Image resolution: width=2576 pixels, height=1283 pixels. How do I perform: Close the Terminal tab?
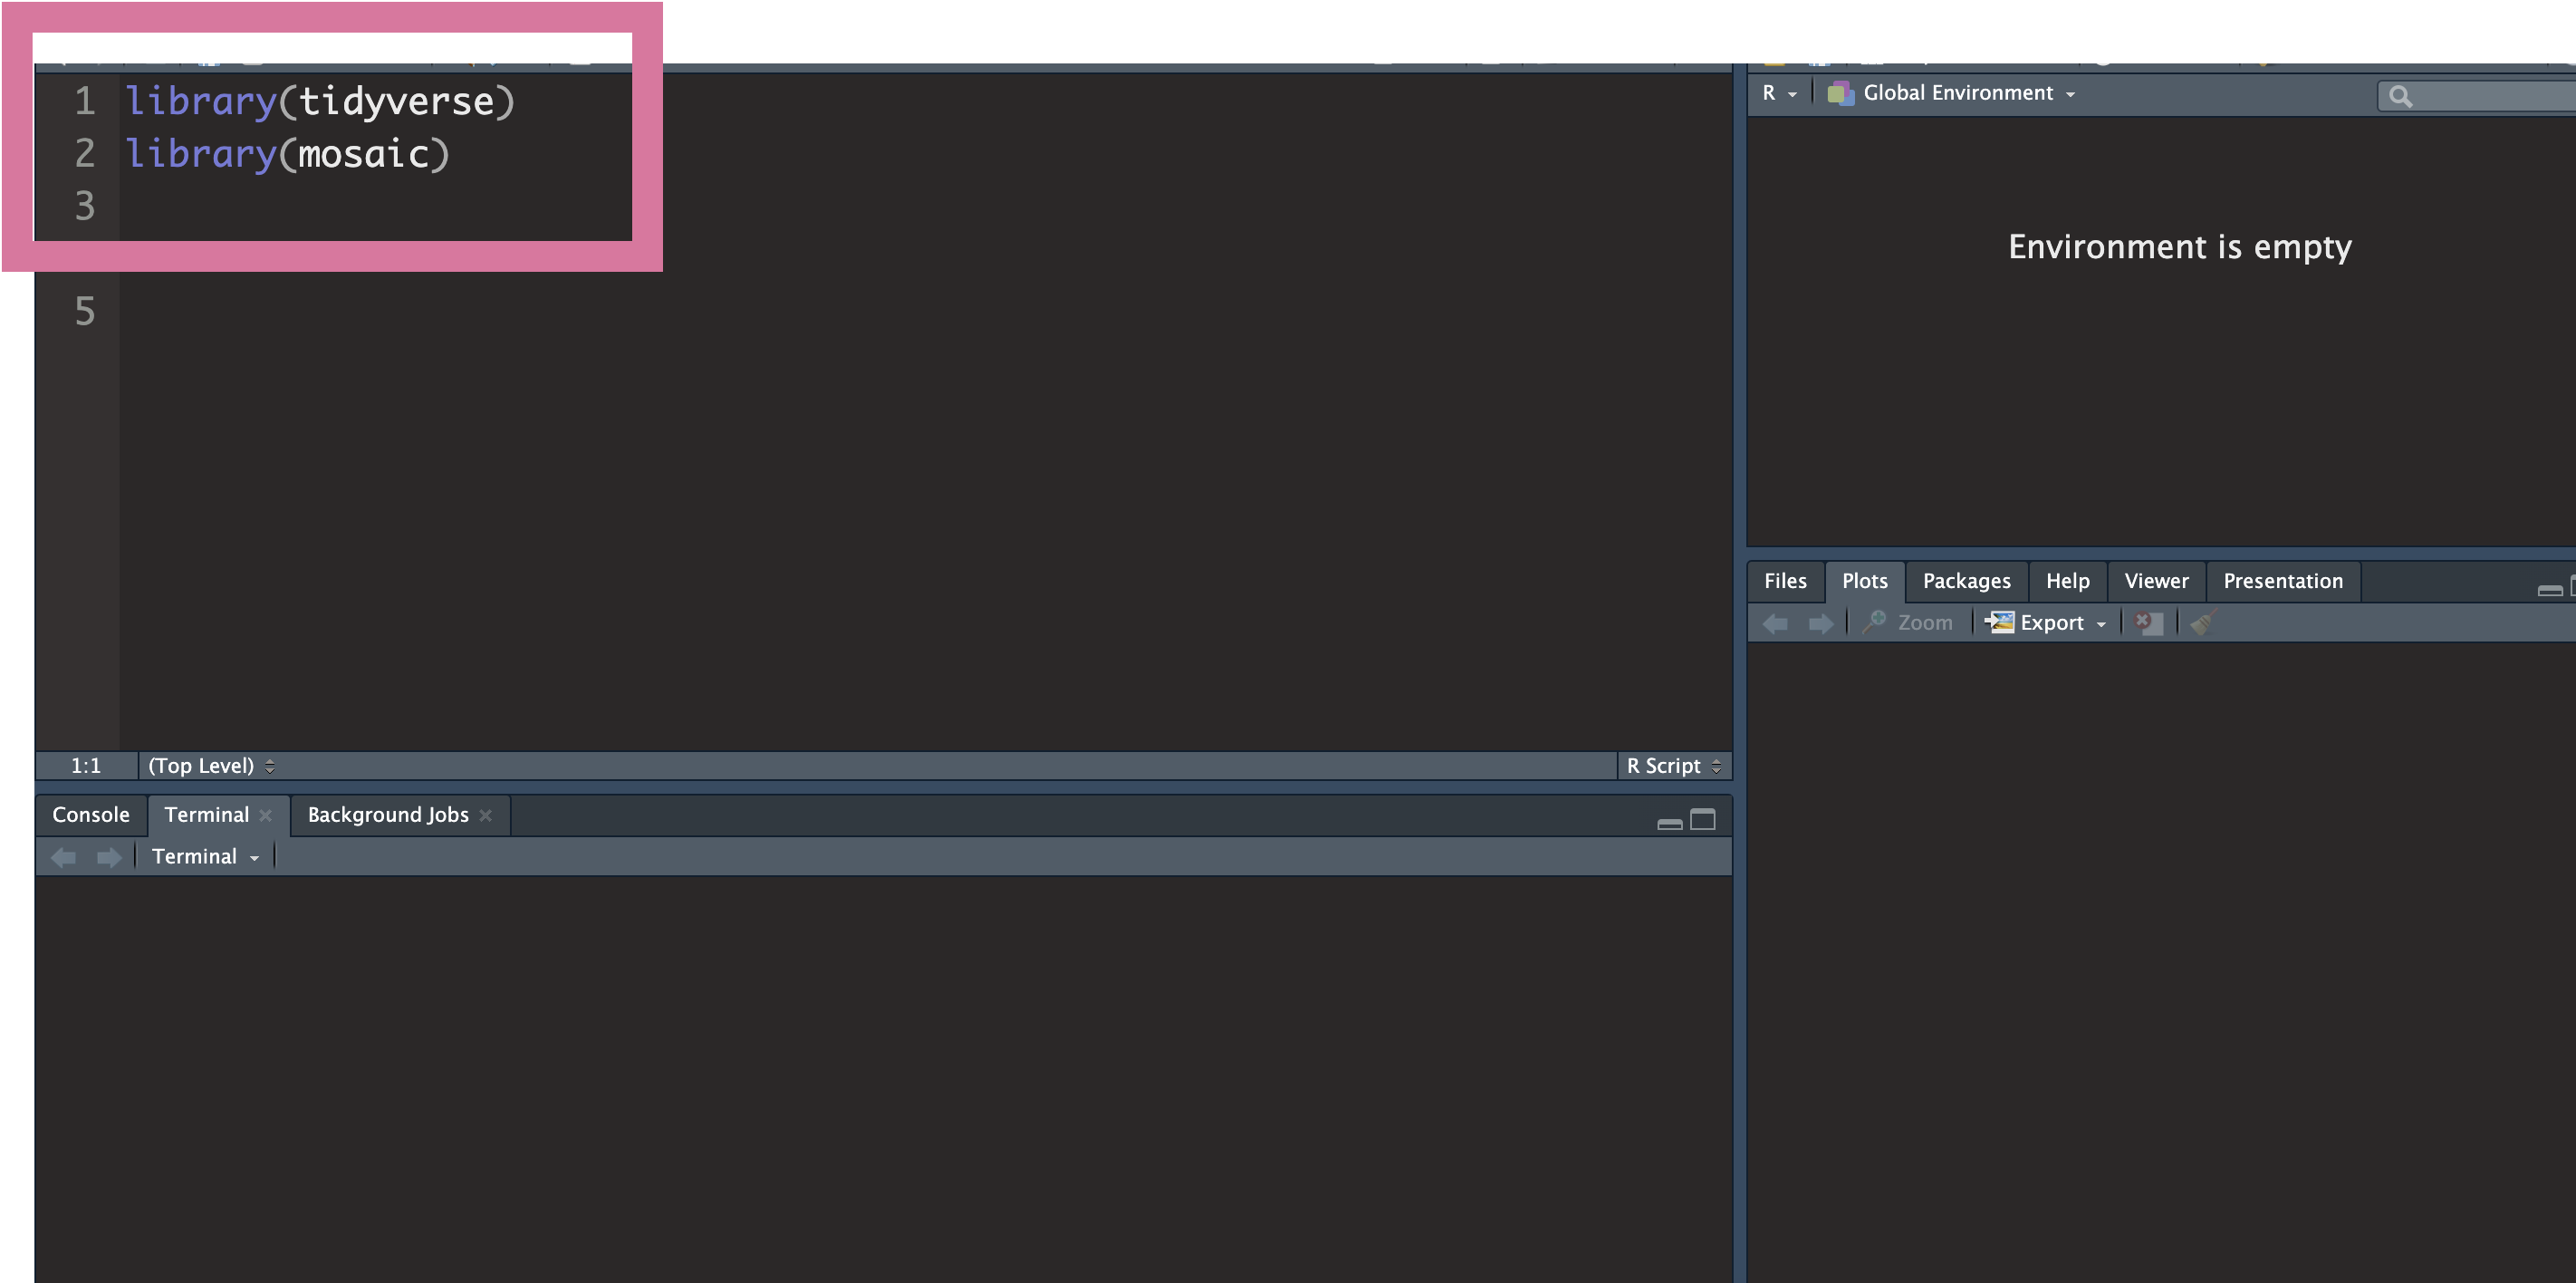(266, 816)
